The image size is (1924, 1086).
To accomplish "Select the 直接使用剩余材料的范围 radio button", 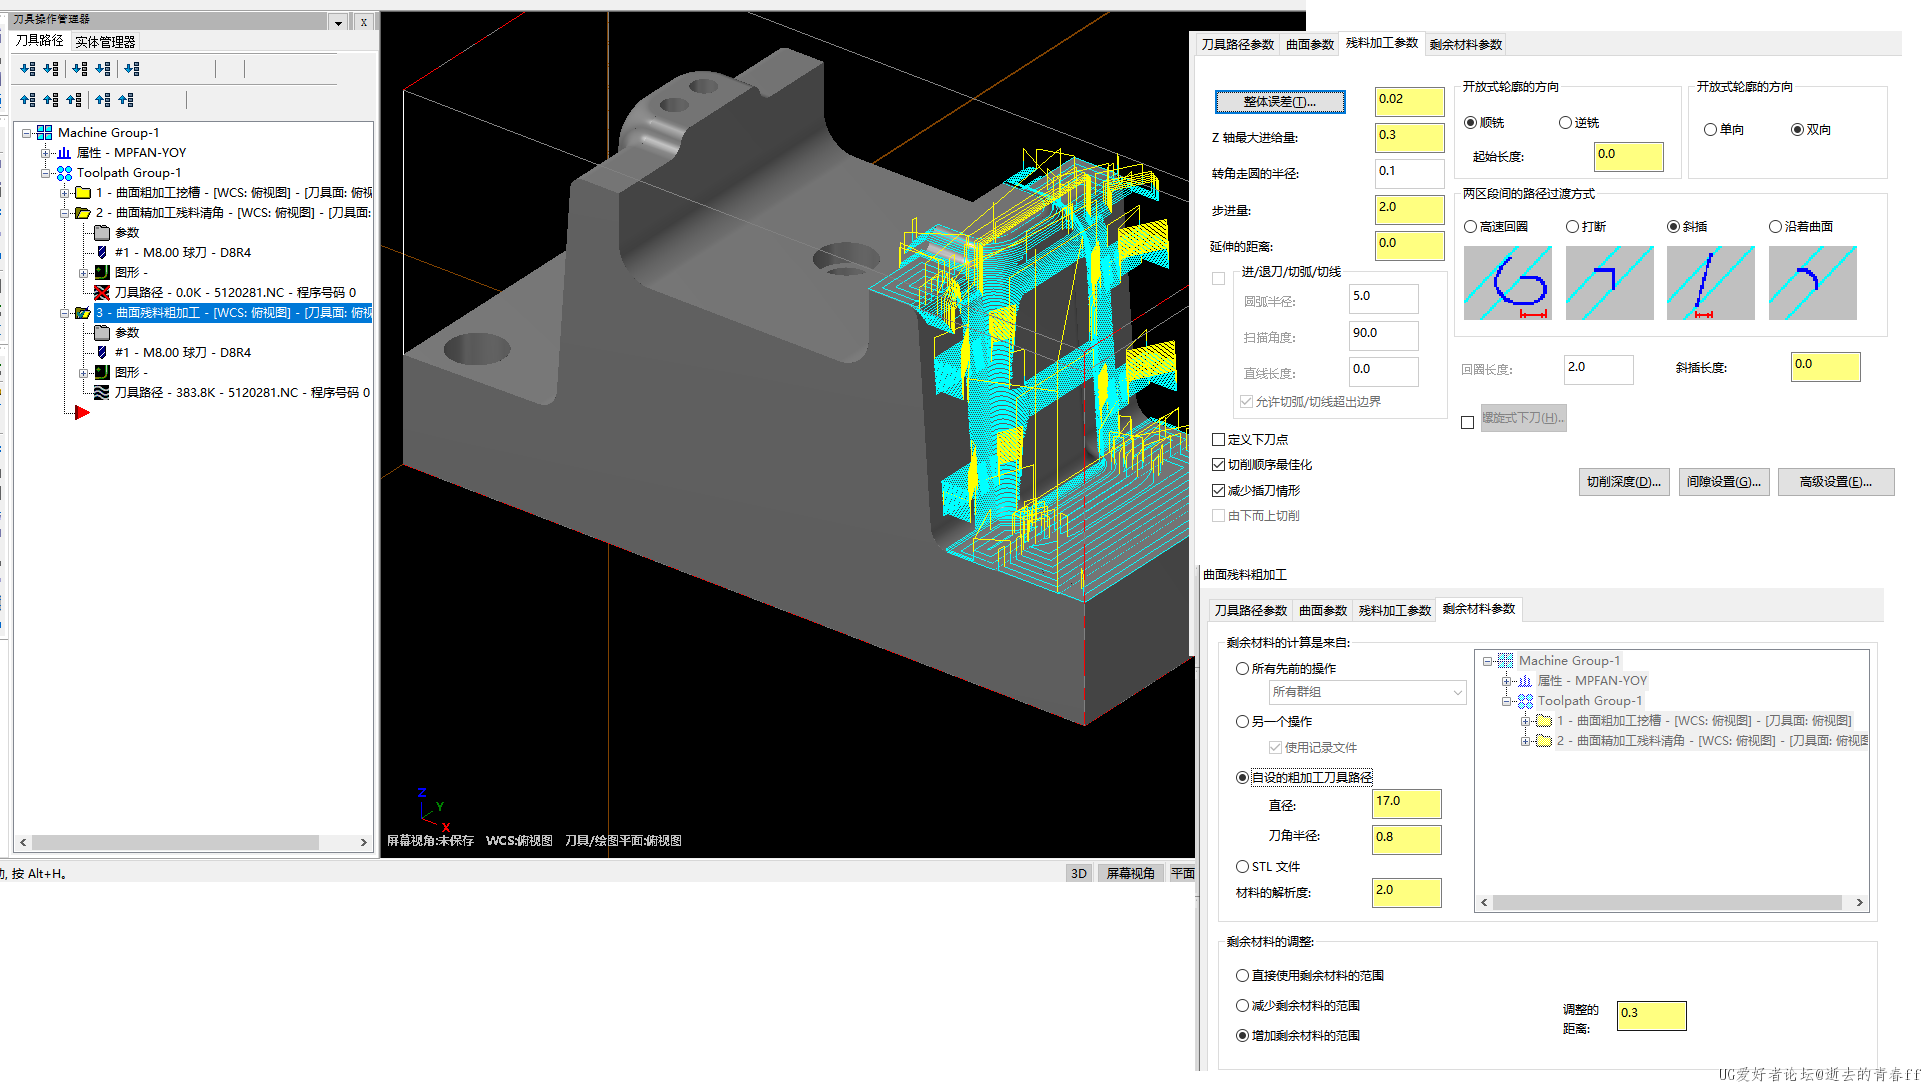I will tap(1242, 976).
